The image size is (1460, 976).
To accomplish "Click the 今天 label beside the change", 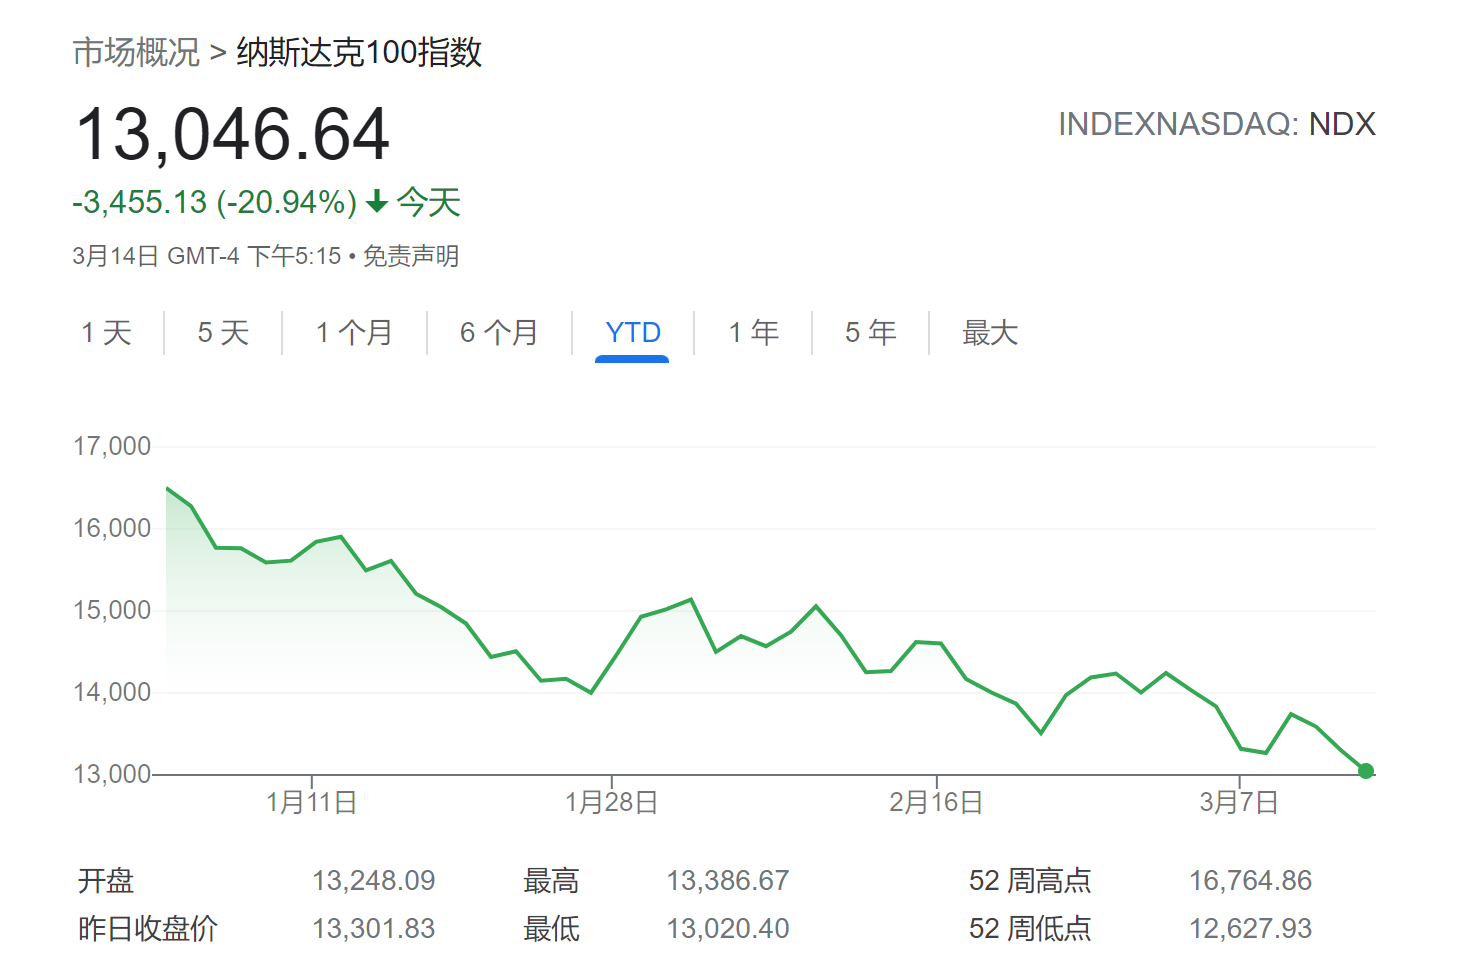I will pos(429,202).
